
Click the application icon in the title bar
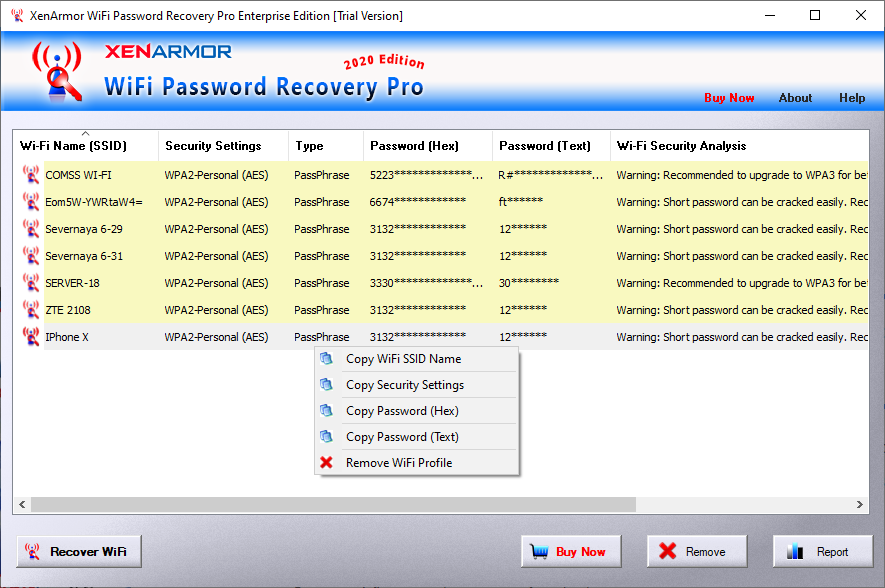pos(17,15)
